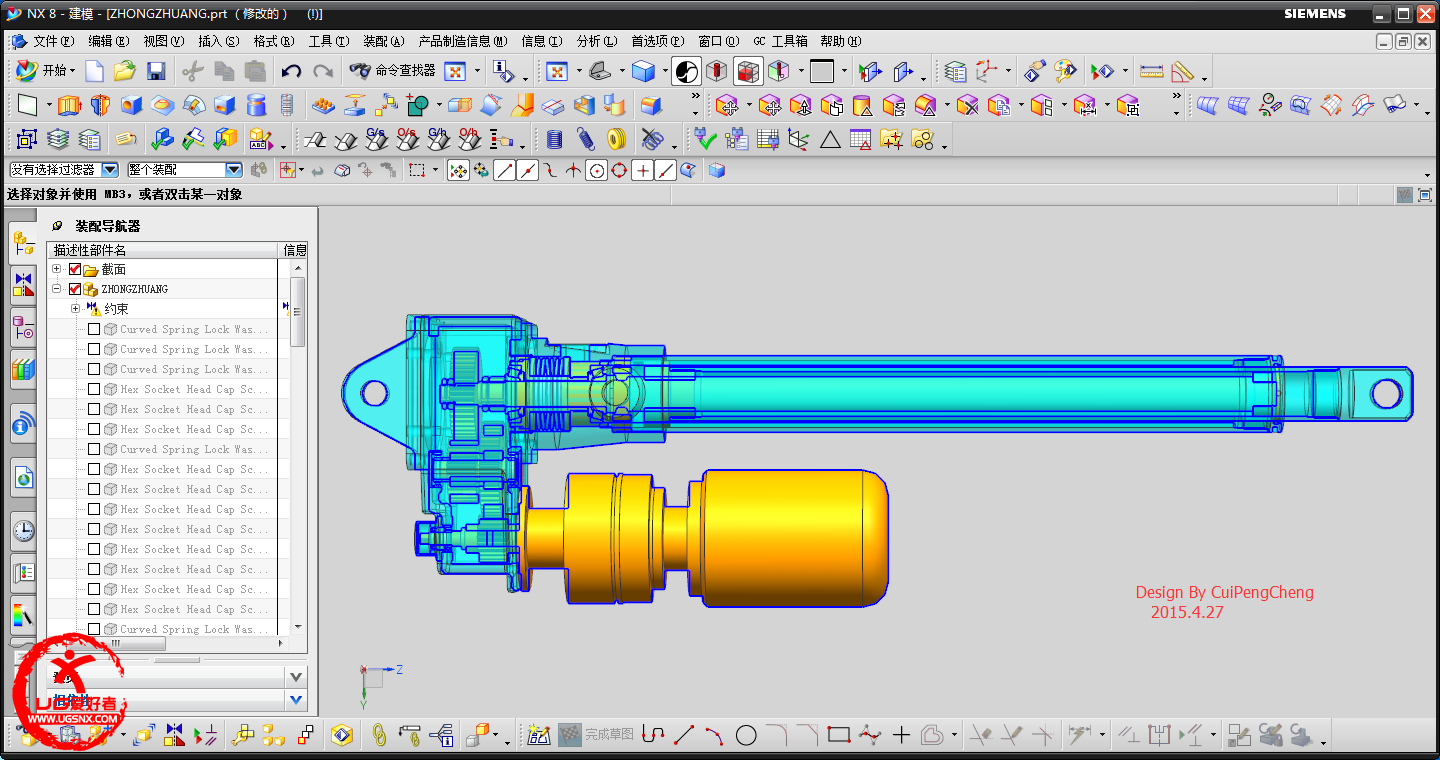Choose the Revolve feature icon

(x=99, y=105)
